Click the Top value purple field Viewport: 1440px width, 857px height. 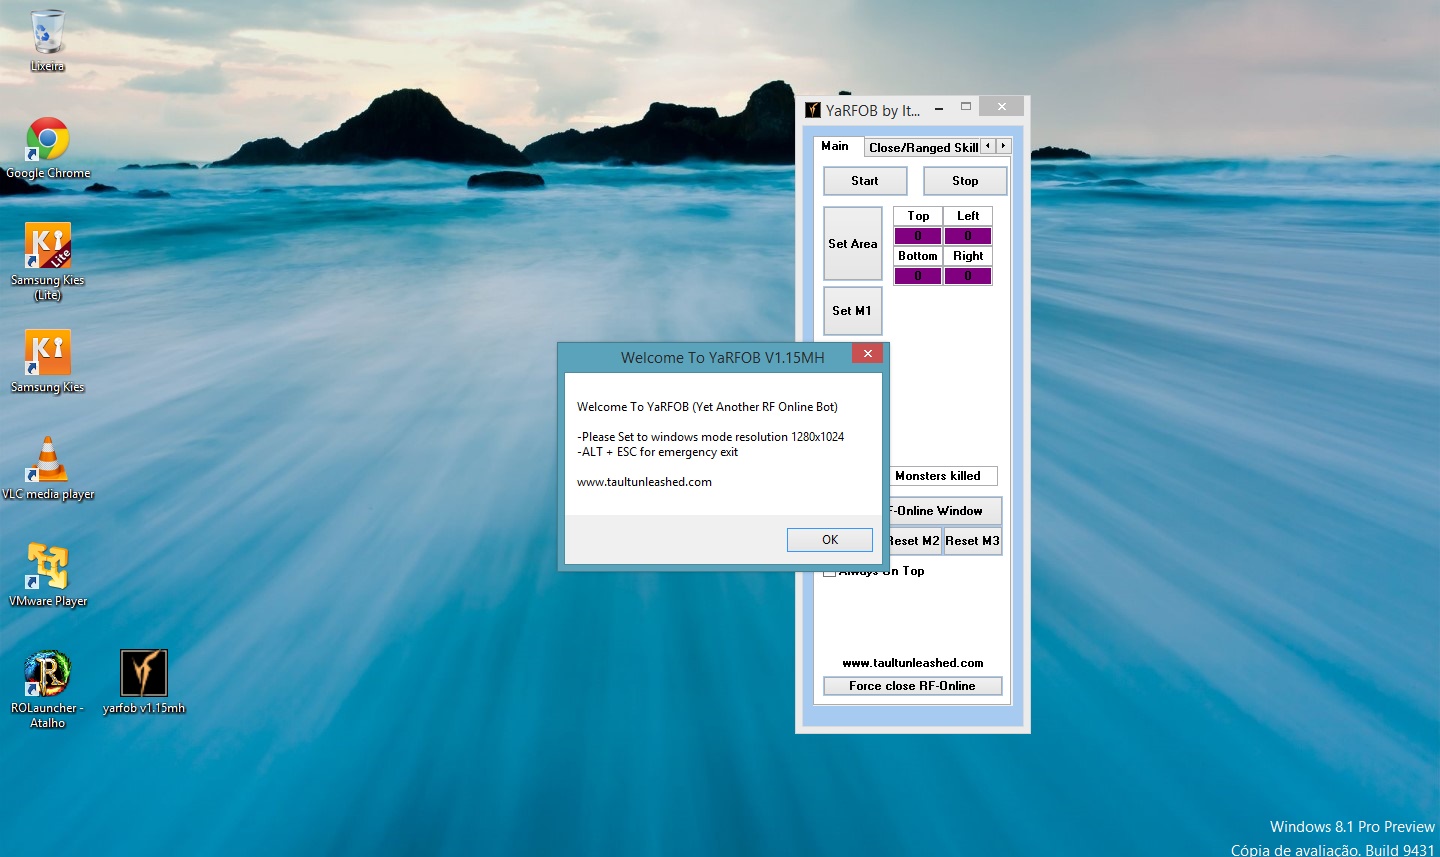point(918,236)
